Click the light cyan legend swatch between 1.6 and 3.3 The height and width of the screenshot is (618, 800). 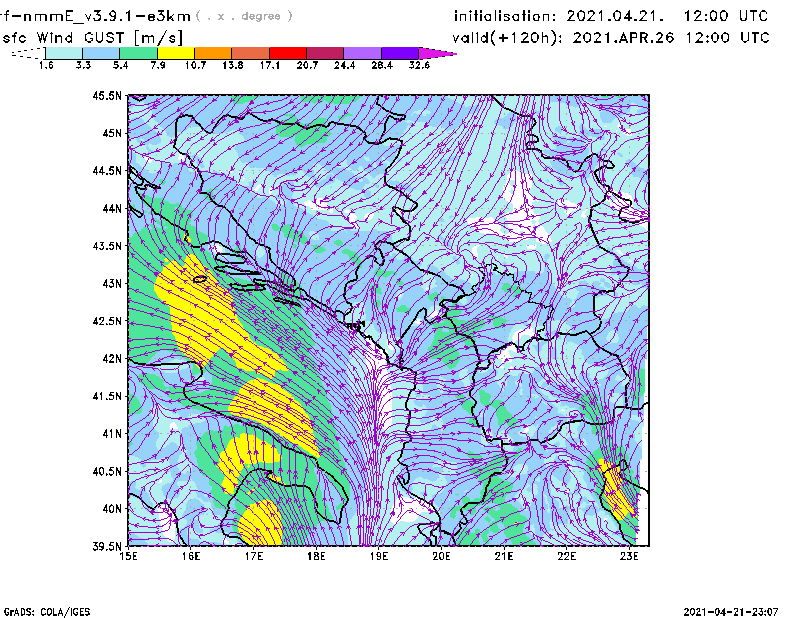tap(64, 53)
